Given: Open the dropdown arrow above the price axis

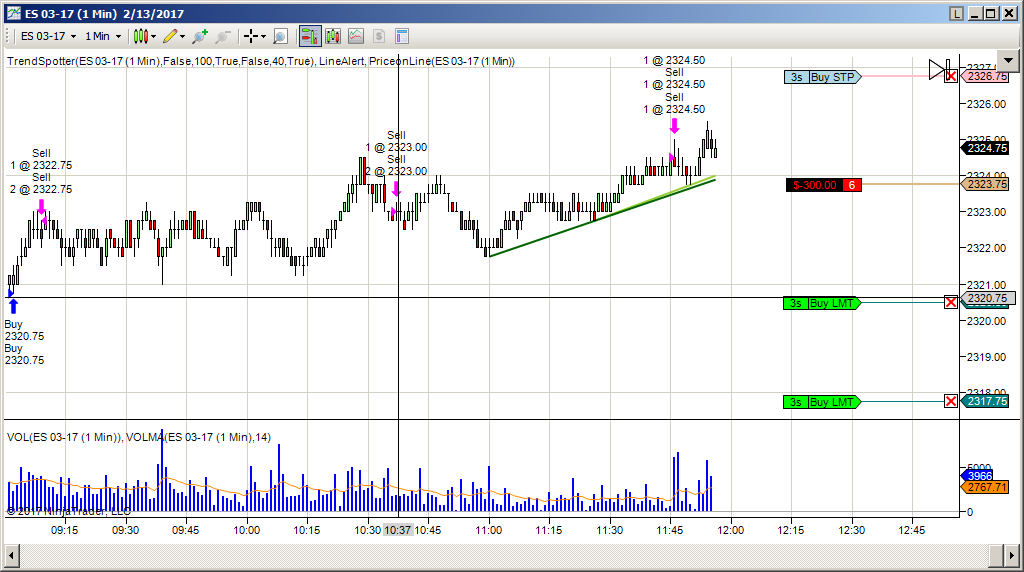Looking at the screenshot, I should click(1009, 61).
